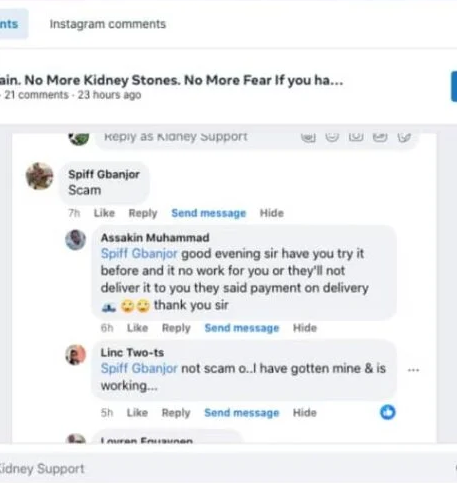The height and width of the screenshot is (483, 457).
Task: Open Spiff Gbanjor mention in Assakin's reply
Action: (x=139, y=254)
